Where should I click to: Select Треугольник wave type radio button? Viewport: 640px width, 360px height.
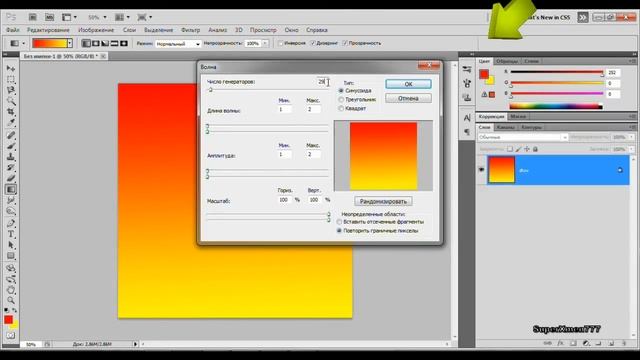[341, 100]
